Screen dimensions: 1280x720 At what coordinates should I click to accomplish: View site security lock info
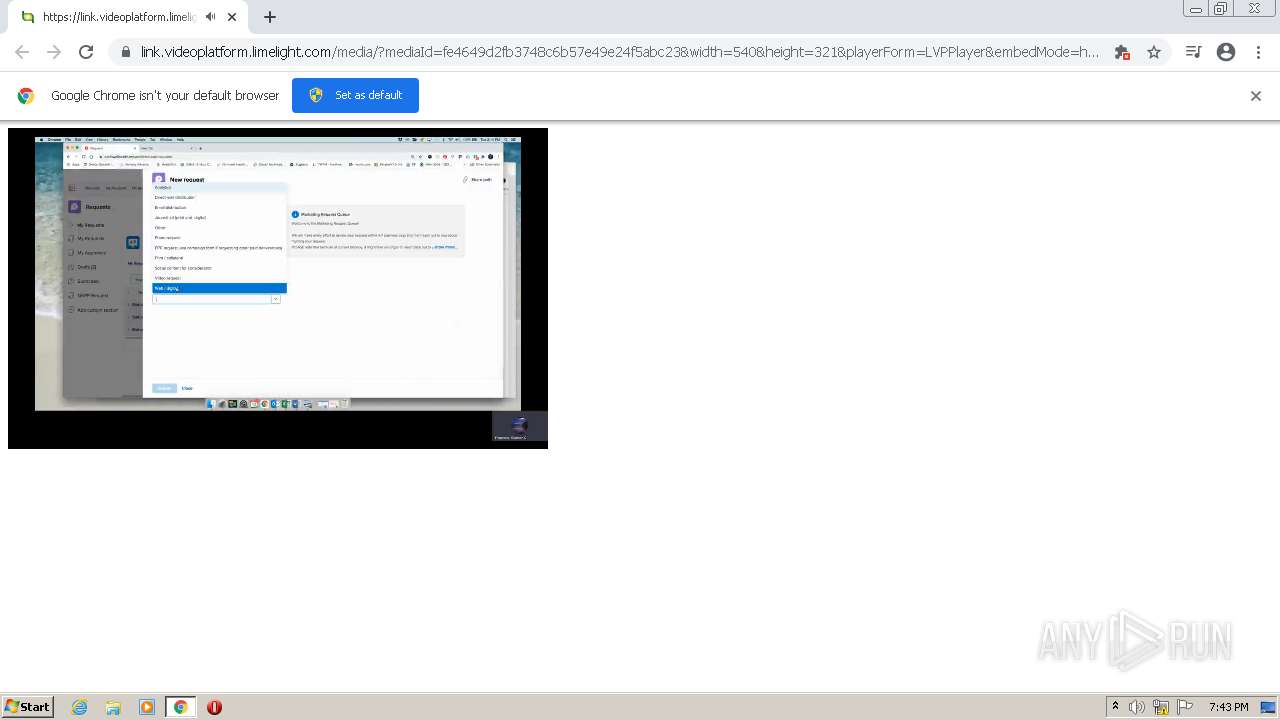coord(125,52)
